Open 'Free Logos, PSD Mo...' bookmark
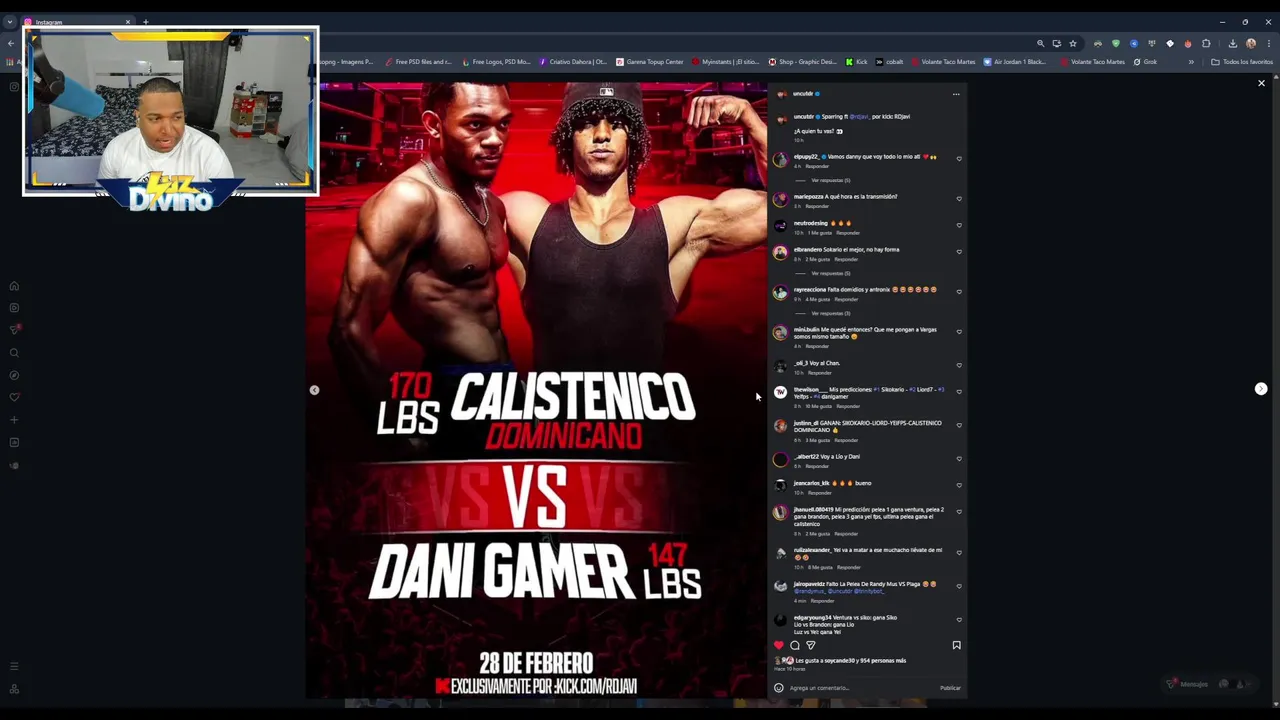The image size is (1280, 720). click(497, 62)
